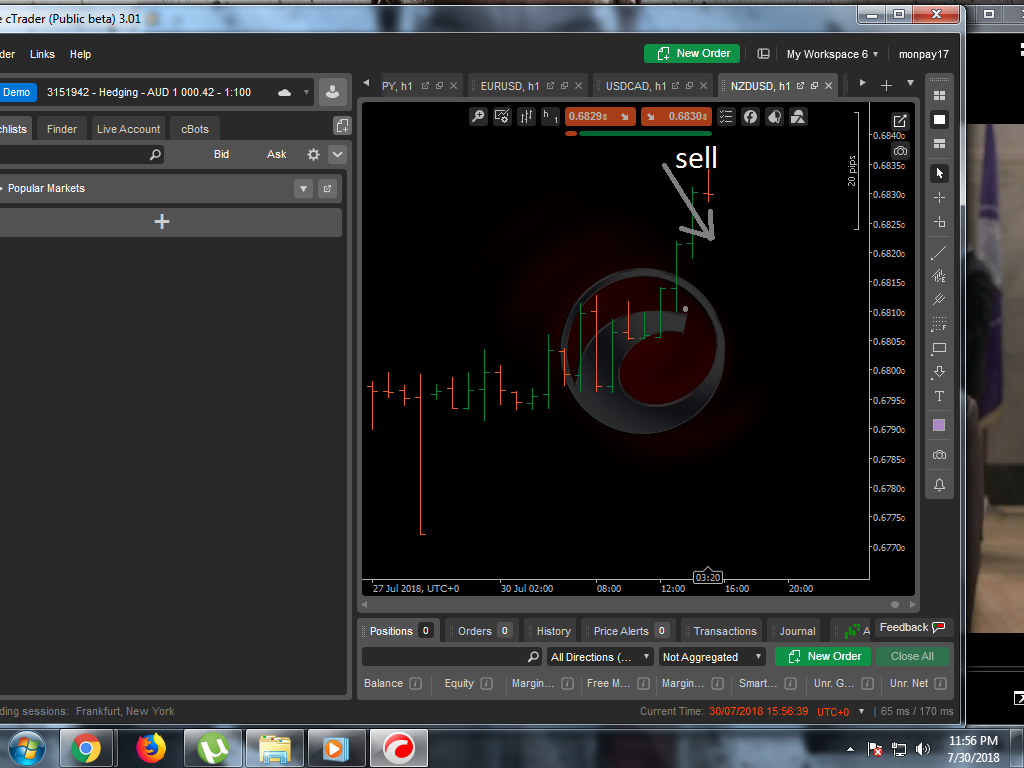The image size is (1024, 768).
Task: Open the Help menu
Action: 80,54
